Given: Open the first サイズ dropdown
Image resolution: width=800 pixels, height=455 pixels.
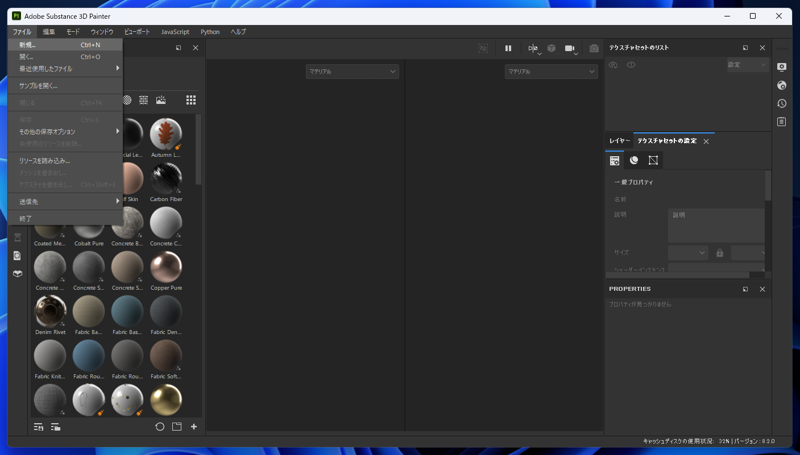Looking at the screenshot, I should 688,252.
